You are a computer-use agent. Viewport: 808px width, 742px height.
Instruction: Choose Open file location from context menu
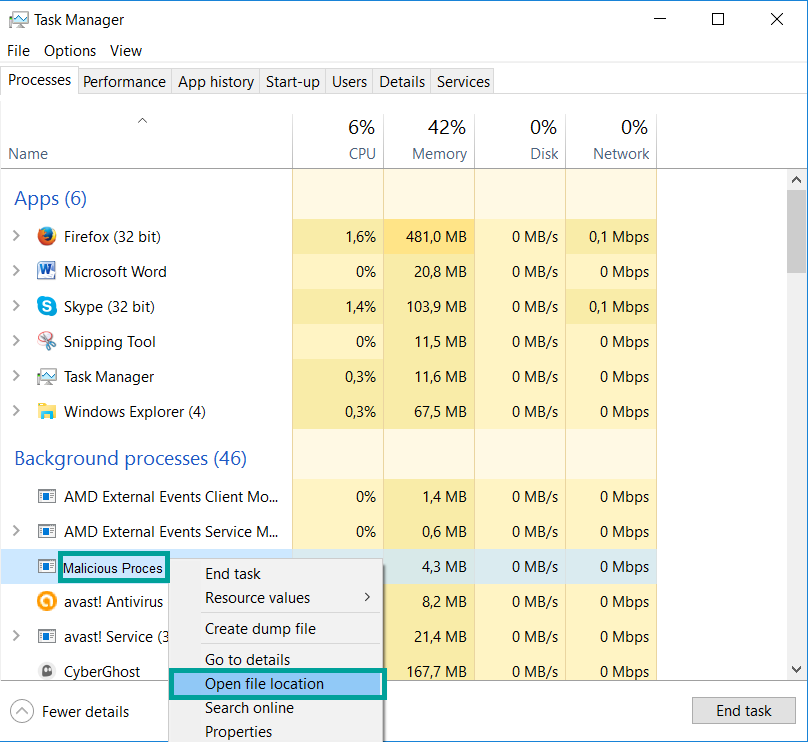[264, 684]
